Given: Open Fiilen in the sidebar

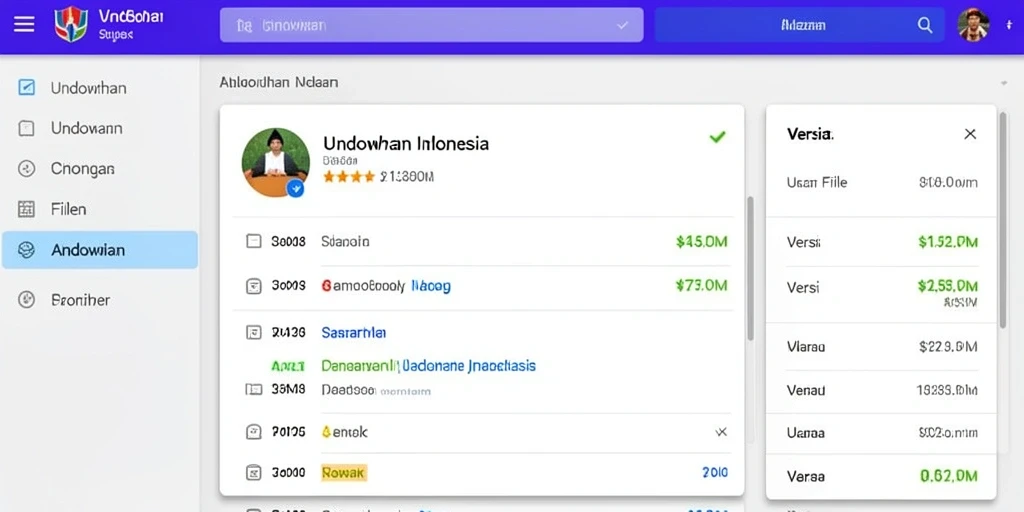Looking at the screenshot, I should click(x=99, y=209).
